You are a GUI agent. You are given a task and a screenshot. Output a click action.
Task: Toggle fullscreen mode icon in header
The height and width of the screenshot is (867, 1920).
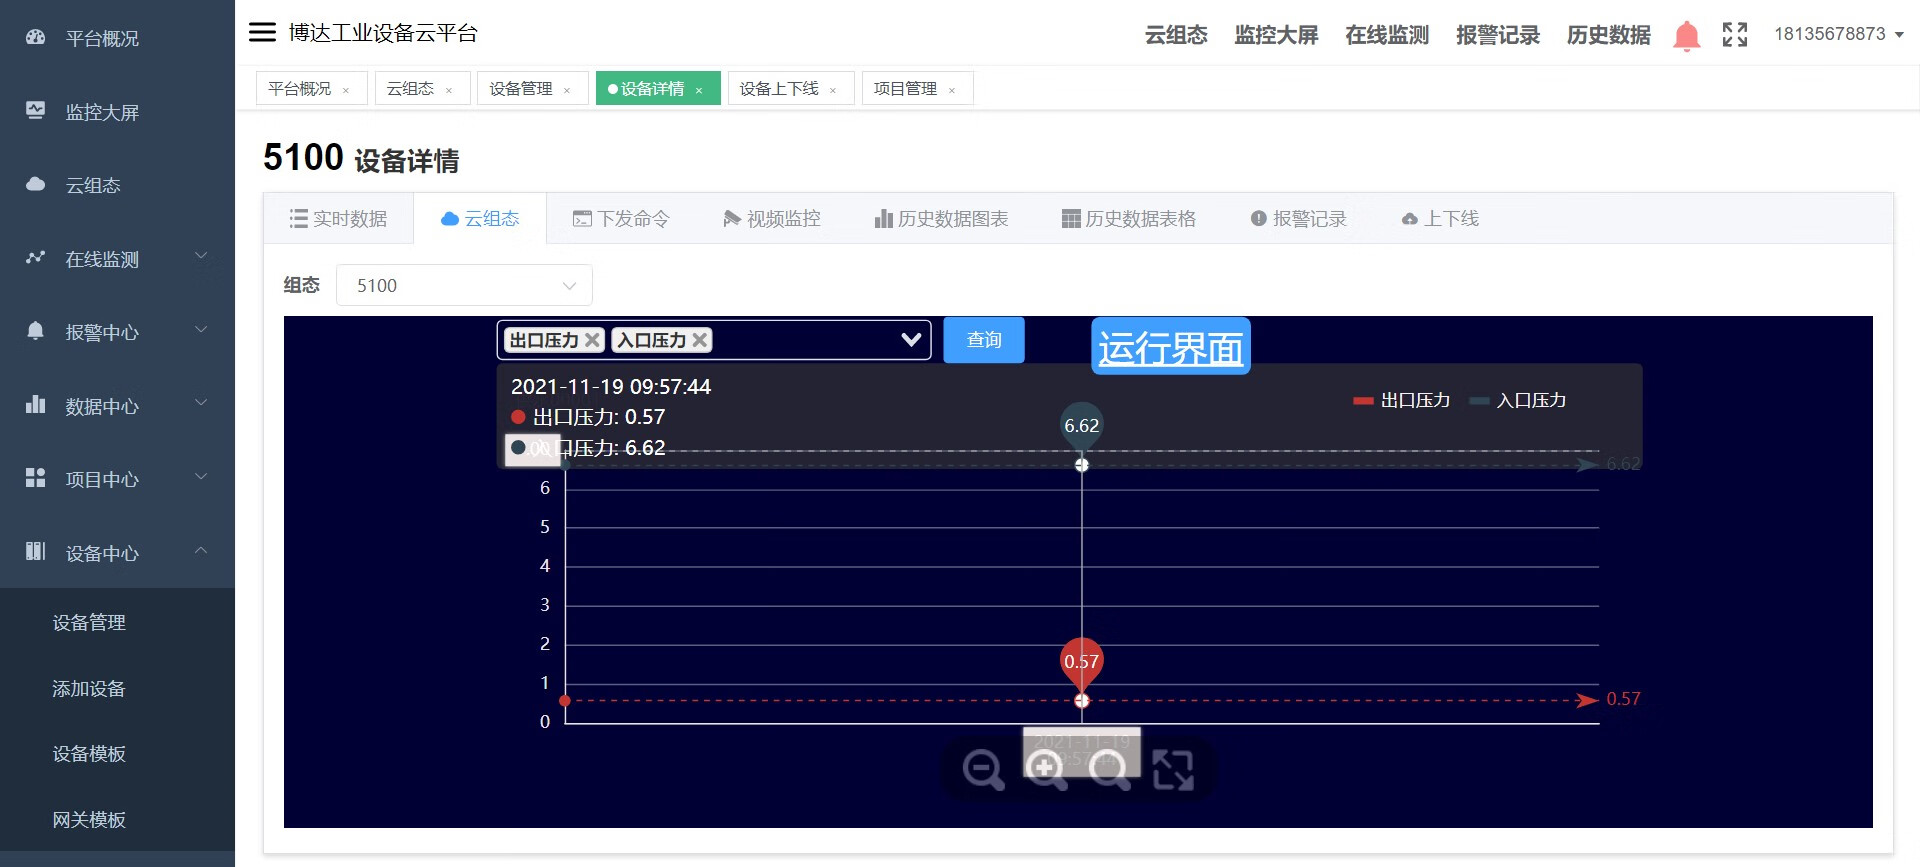pos(1735,35)
